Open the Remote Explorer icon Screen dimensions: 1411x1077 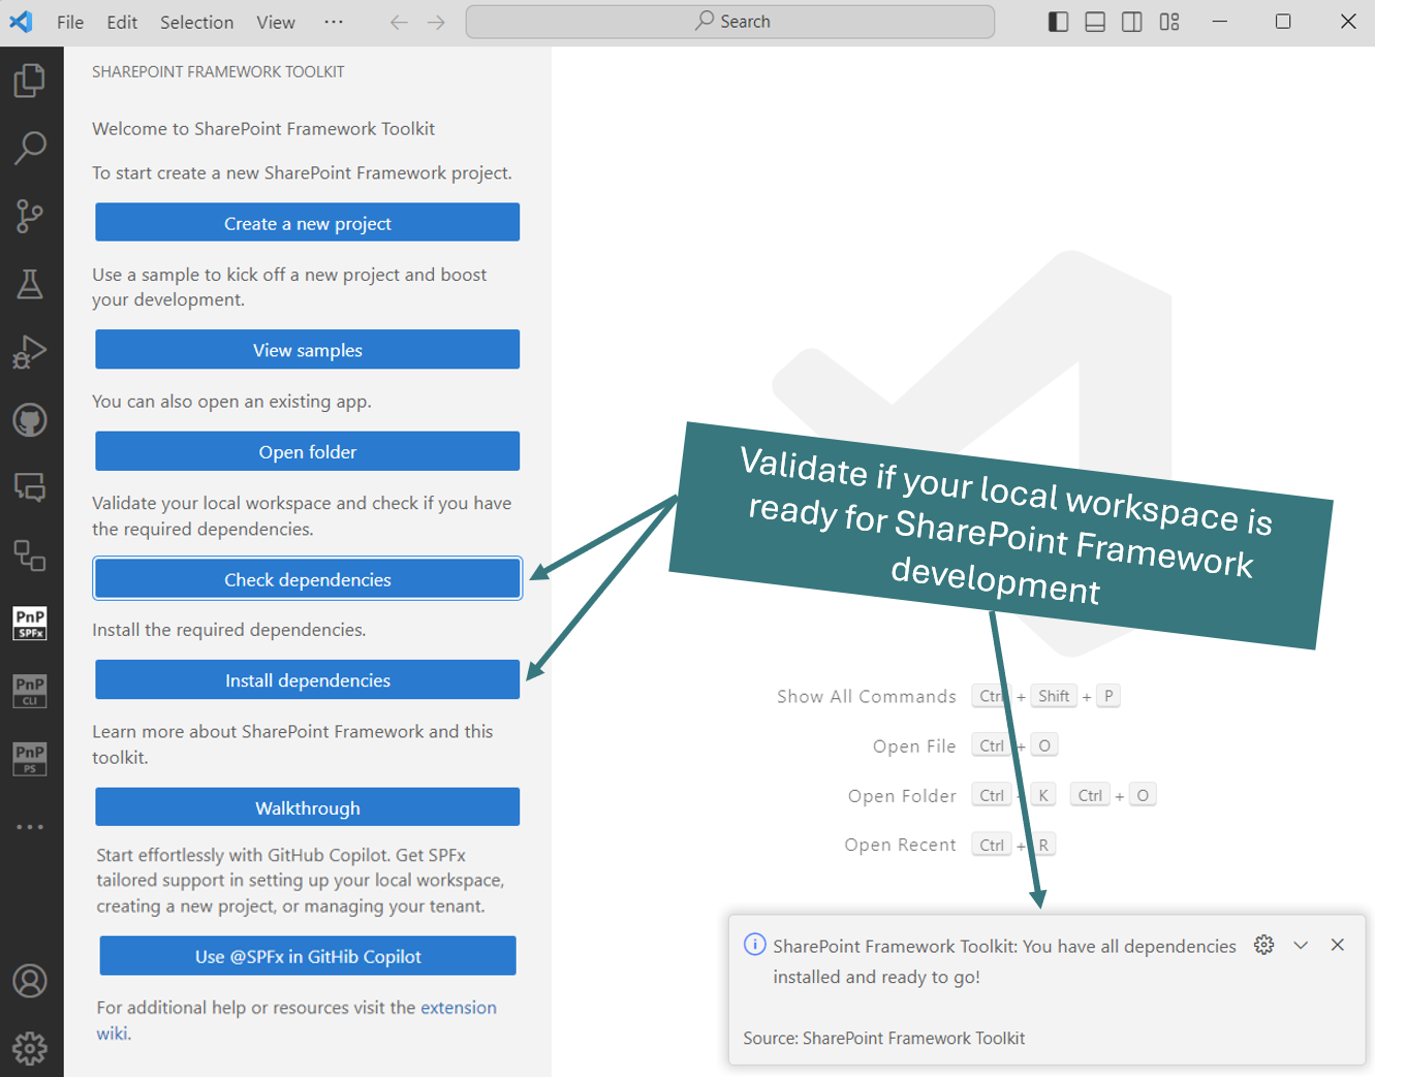30,488
